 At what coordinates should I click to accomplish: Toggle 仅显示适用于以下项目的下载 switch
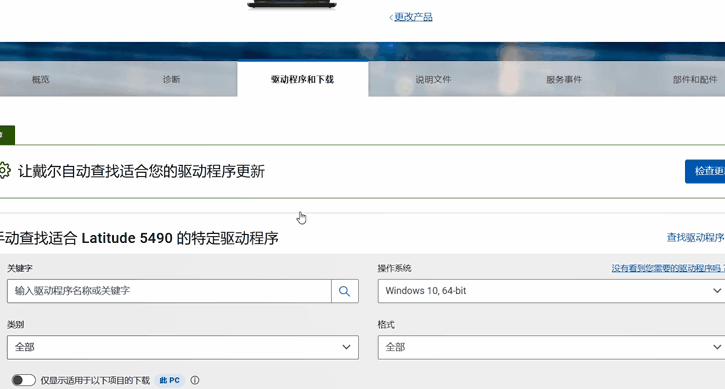pos(24,380)
